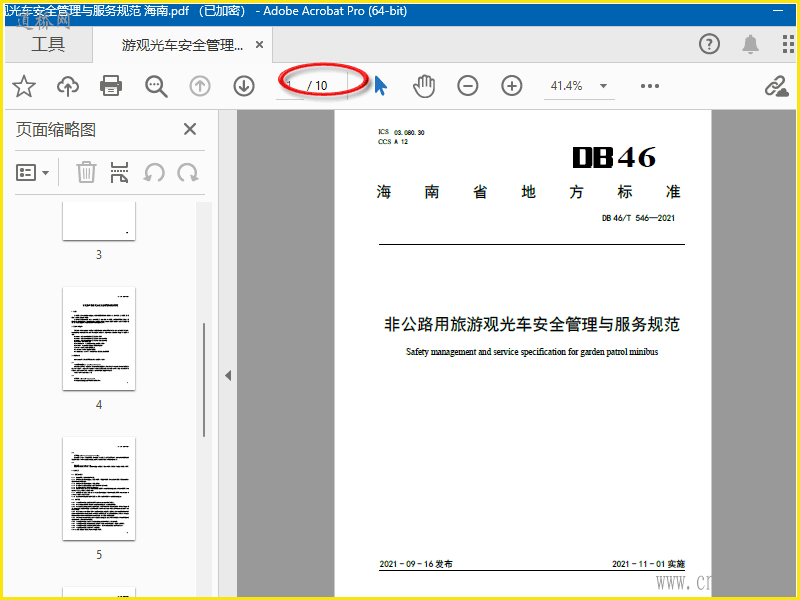Click the thumbnail panel scrollbar
This screenshot has width=800, height=600.
[204, 380]
